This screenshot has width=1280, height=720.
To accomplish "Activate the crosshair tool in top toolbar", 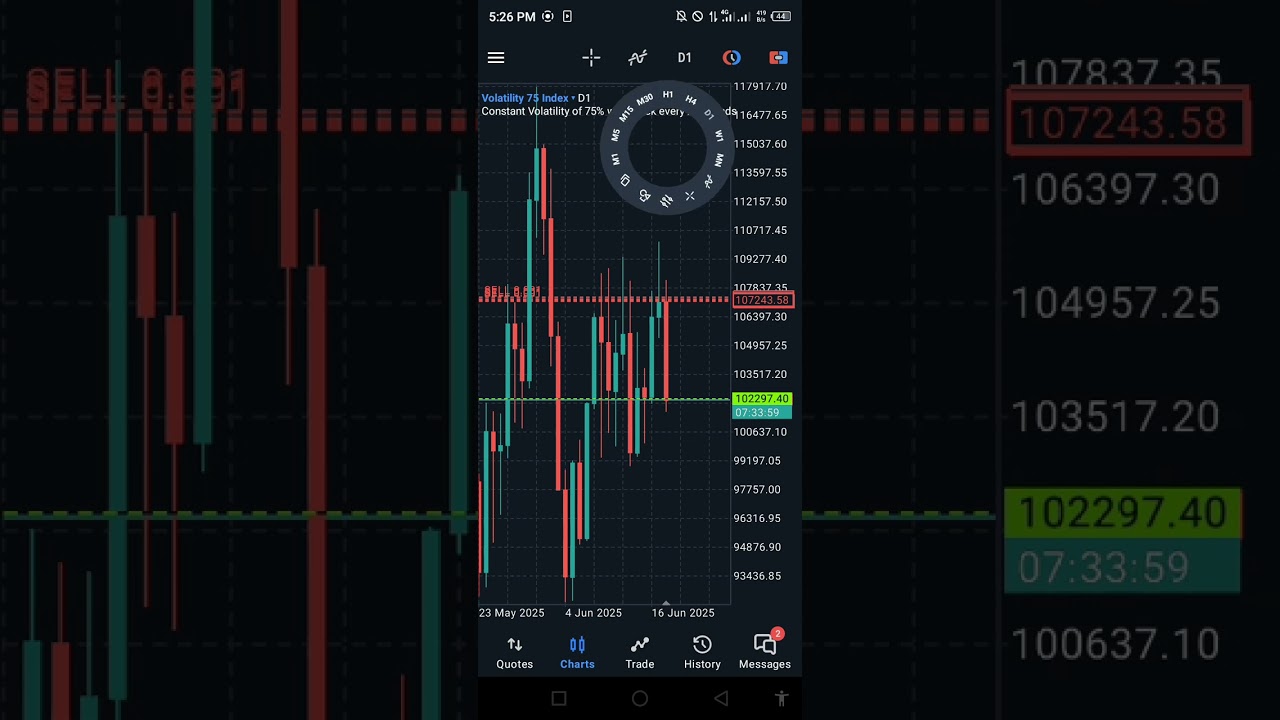I will (x=591, y=58).
